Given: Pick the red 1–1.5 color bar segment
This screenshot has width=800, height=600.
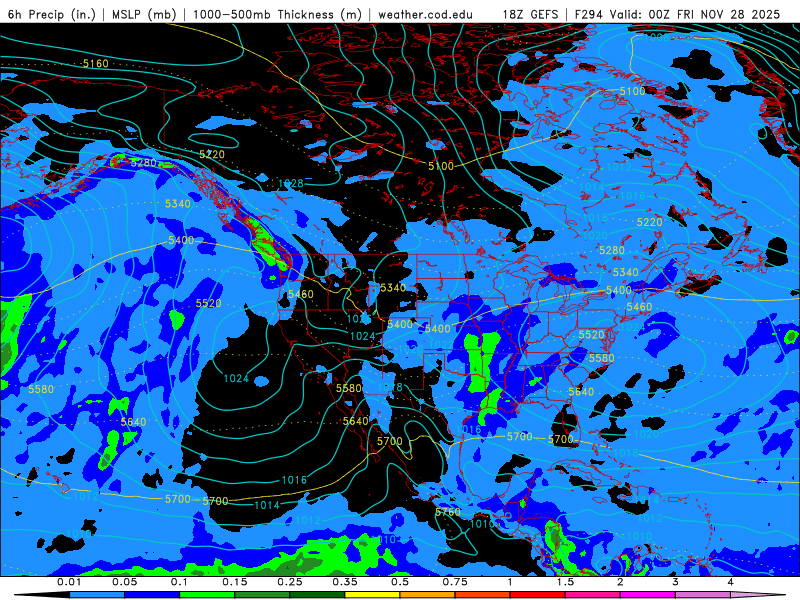Looking at the screenshot, I should click(x=538, y=595).
